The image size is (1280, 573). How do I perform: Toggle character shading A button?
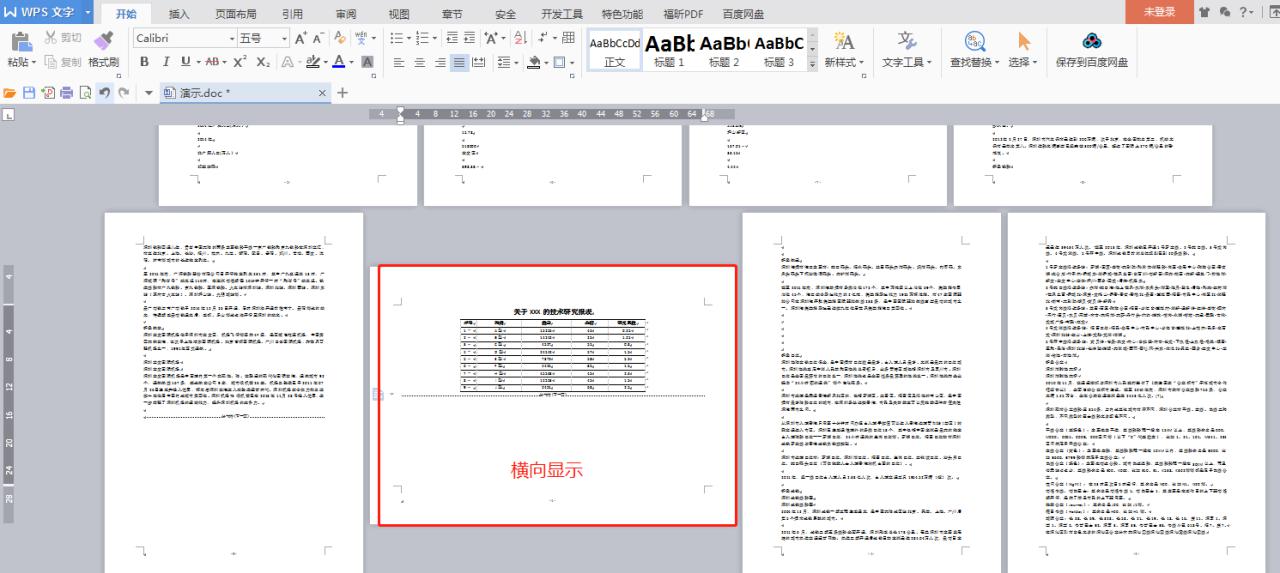(367, 62)
